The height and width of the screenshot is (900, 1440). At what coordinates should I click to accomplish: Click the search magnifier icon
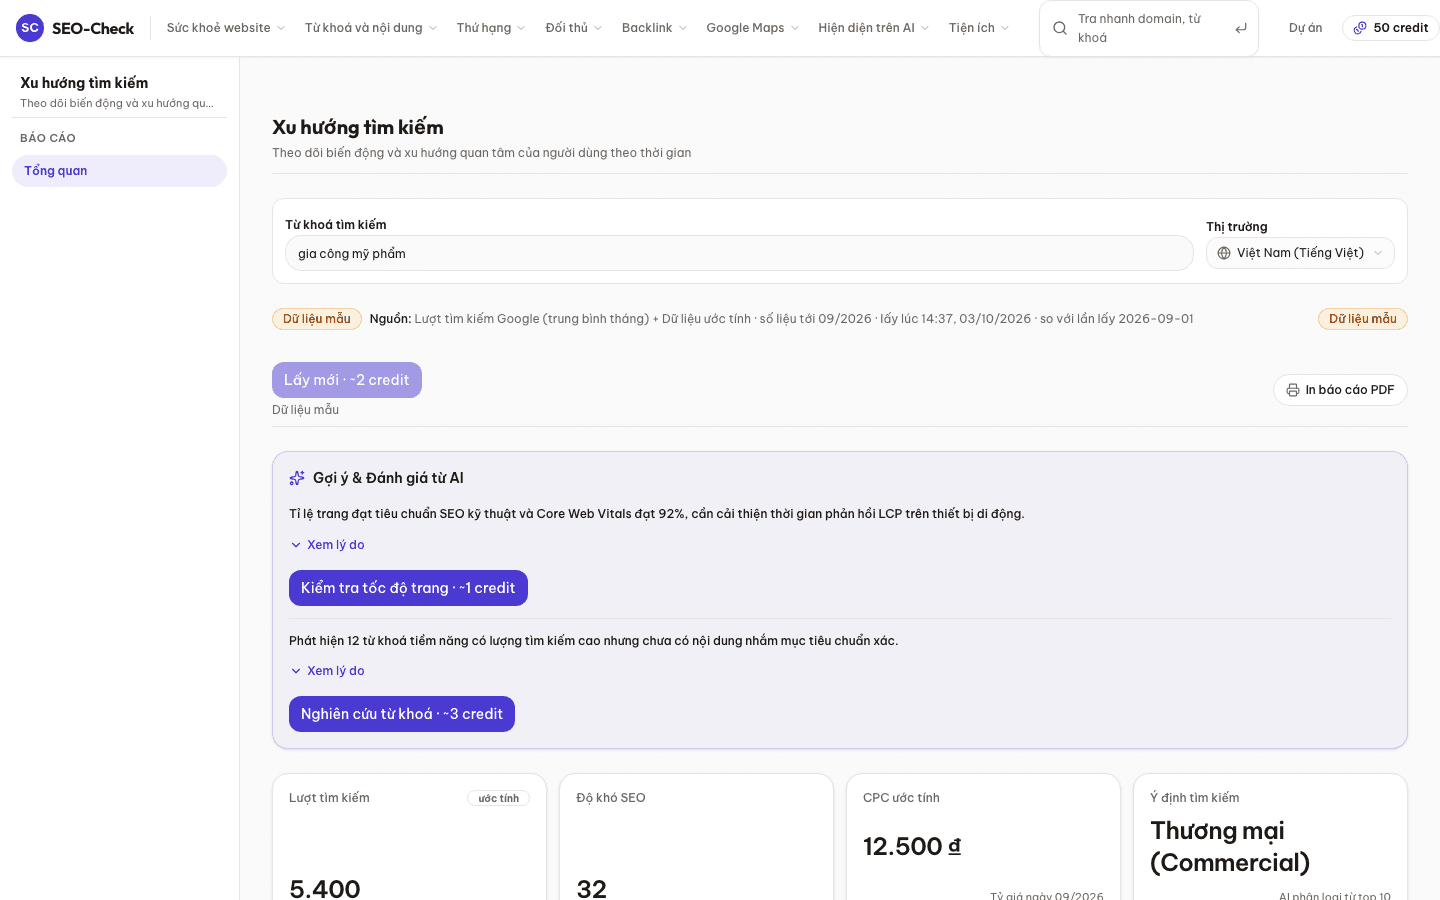[x=1060, y=28]
